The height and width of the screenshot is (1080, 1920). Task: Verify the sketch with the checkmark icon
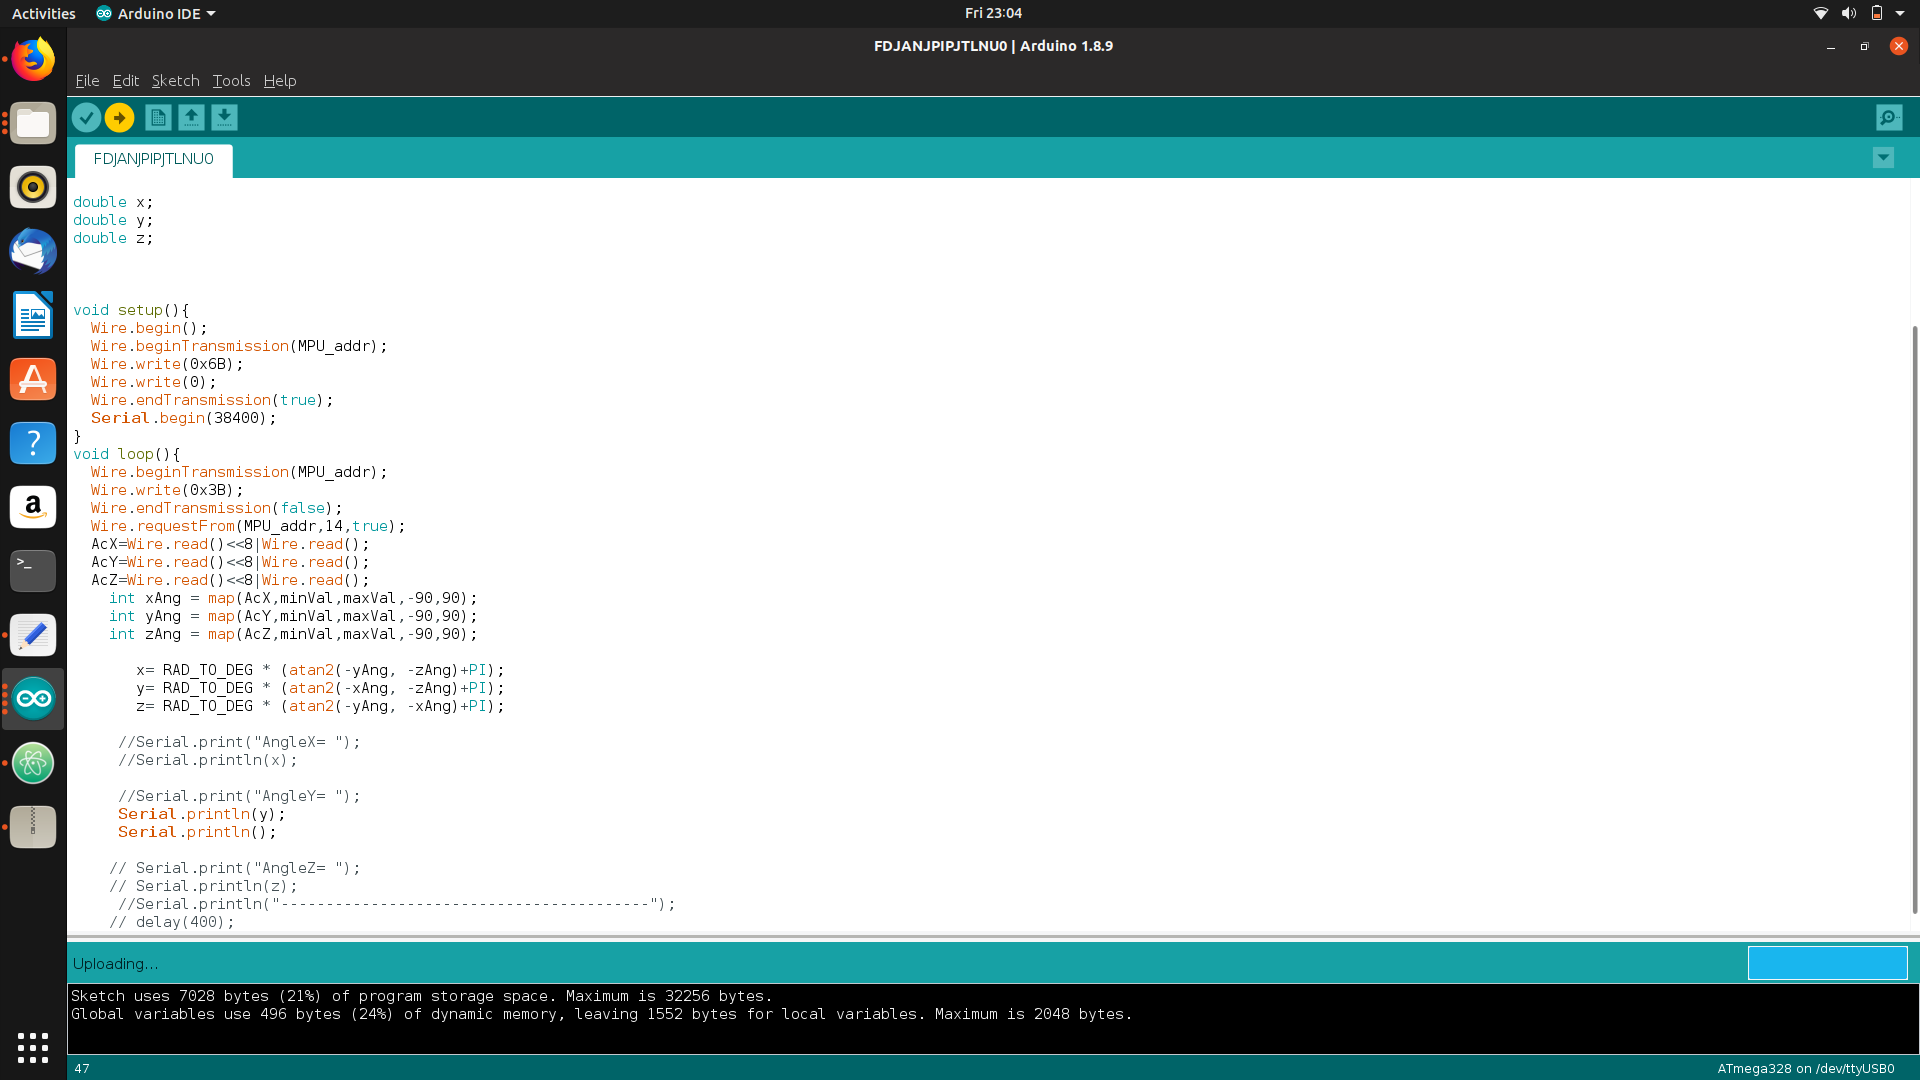[x=86, y=117]
